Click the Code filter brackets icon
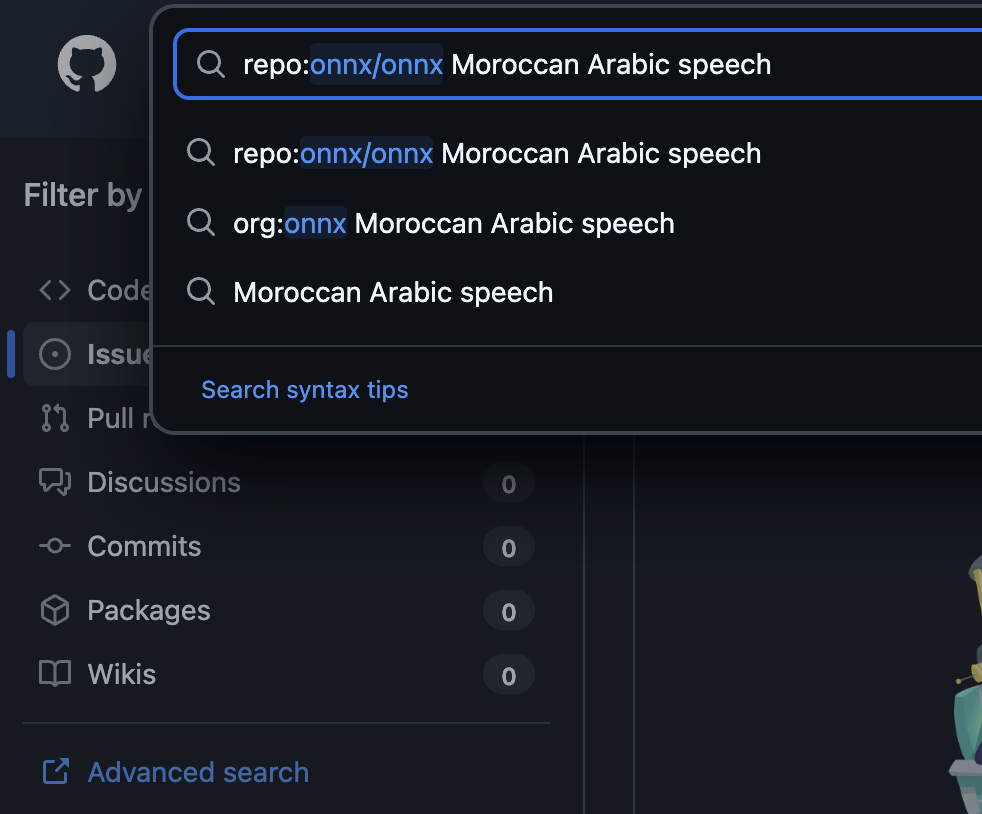This screenshot has width=982, height=814. click(x=55, y=290)
